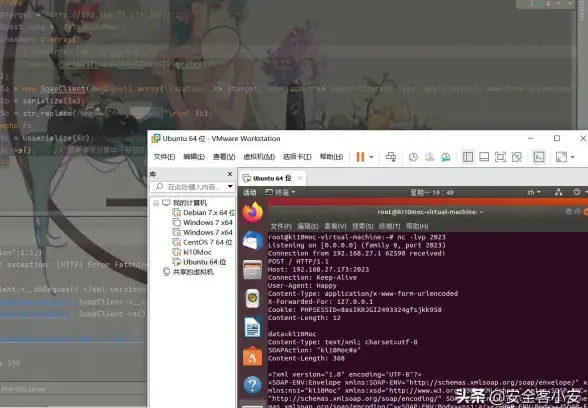Open the Help icon in the dock

(253, 385)
